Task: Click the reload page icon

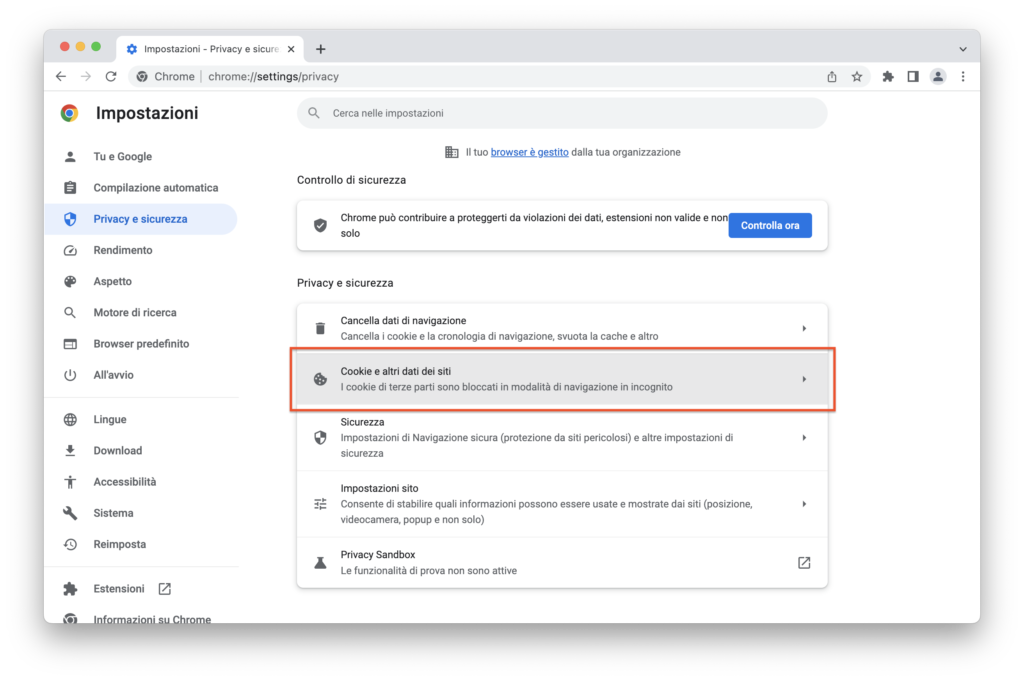Action: click(111, 76)
